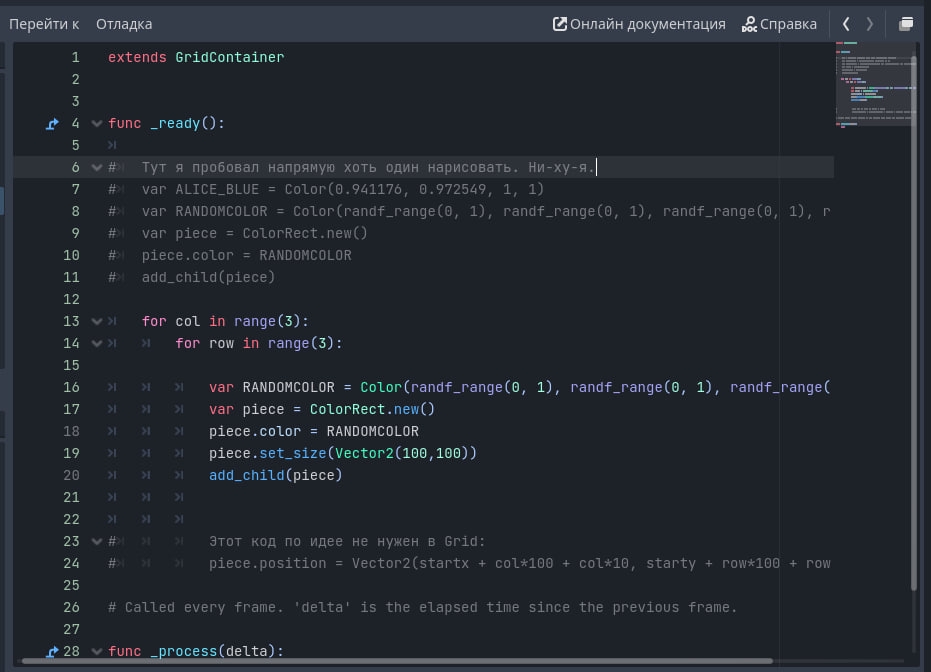Click 'add_child(piece)' on line 20
The image size is (931, 672).
276,476
